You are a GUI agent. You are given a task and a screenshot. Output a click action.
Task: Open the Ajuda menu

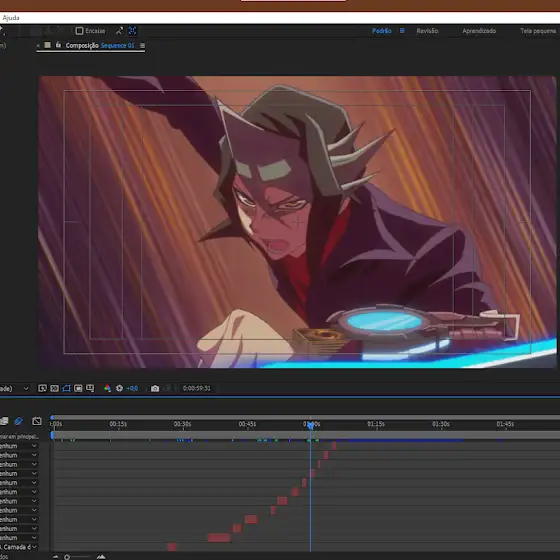[x=11, y=18]
